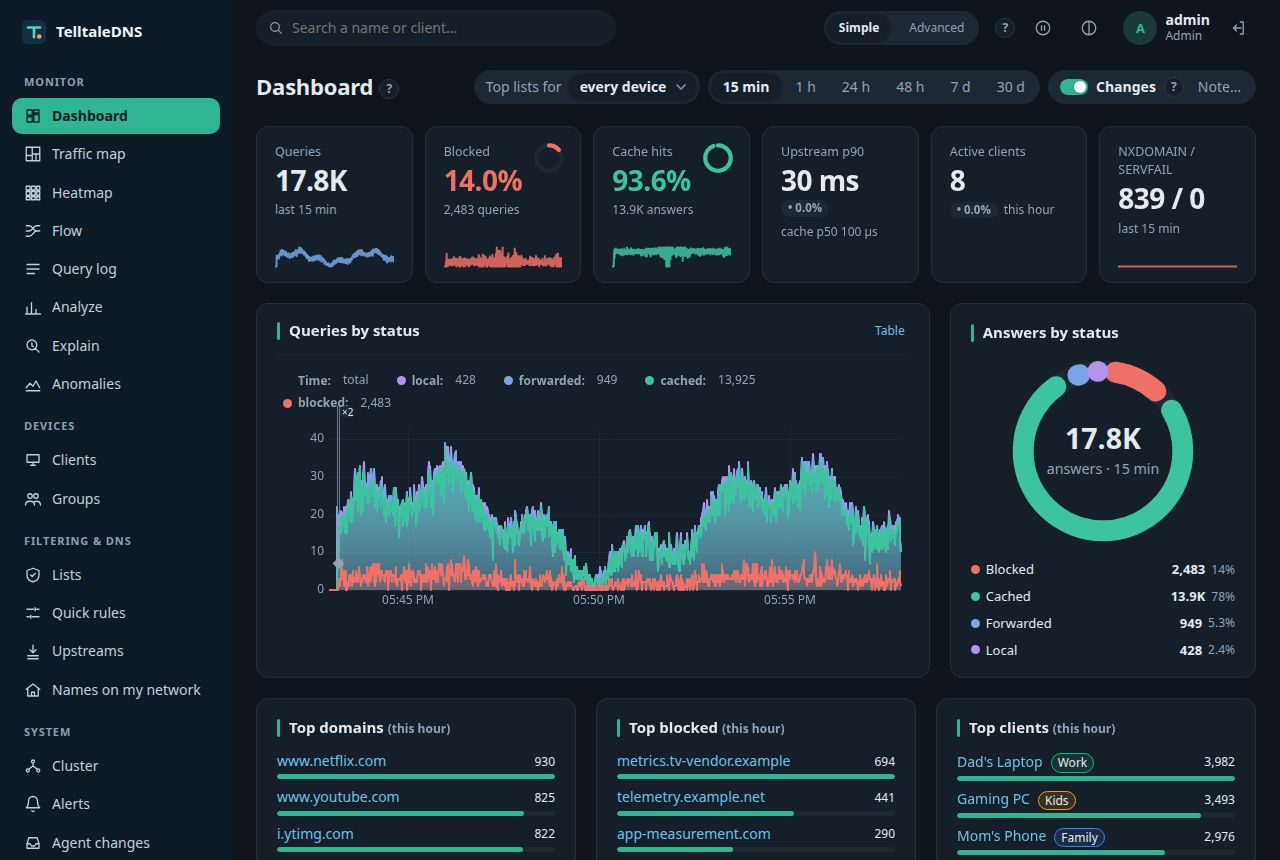
Task: Open the Upstreams download icon
Action: click(33, 651)
